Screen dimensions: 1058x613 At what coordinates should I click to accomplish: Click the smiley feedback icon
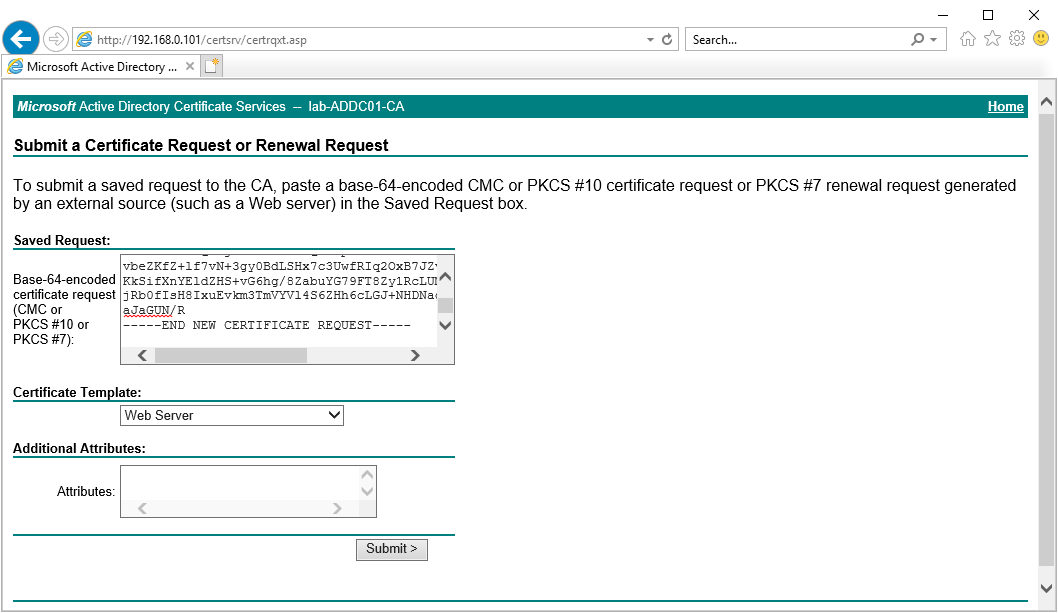1041,38
